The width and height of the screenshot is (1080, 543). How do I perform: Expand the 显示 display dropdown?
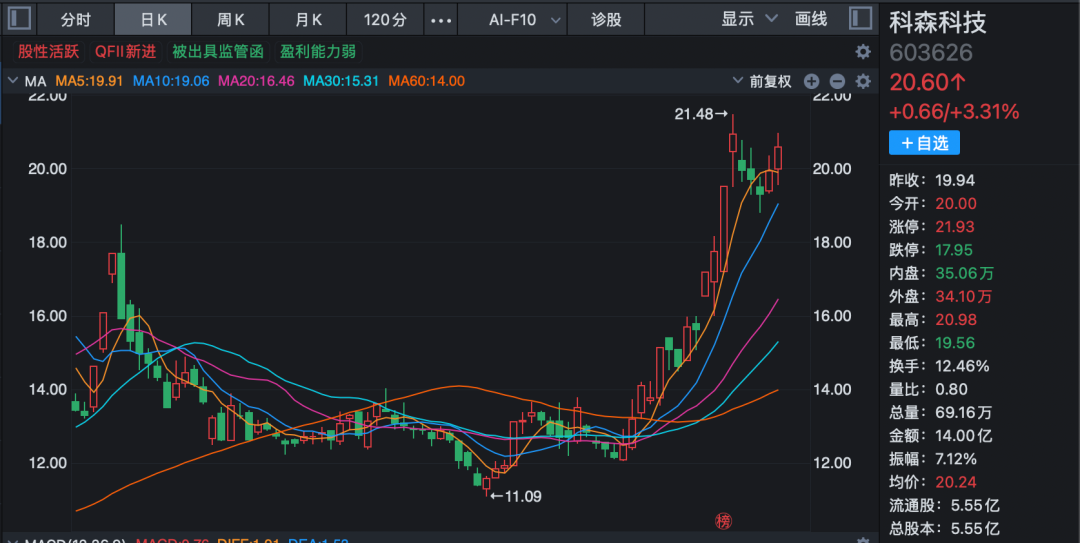click(x=749, y=19)
